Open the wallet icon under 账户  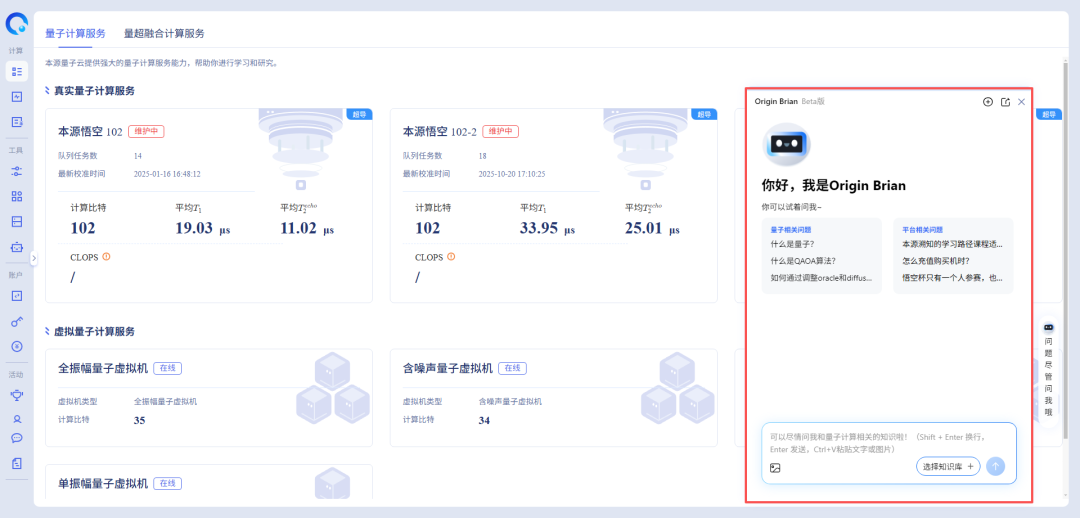(17, 296)
